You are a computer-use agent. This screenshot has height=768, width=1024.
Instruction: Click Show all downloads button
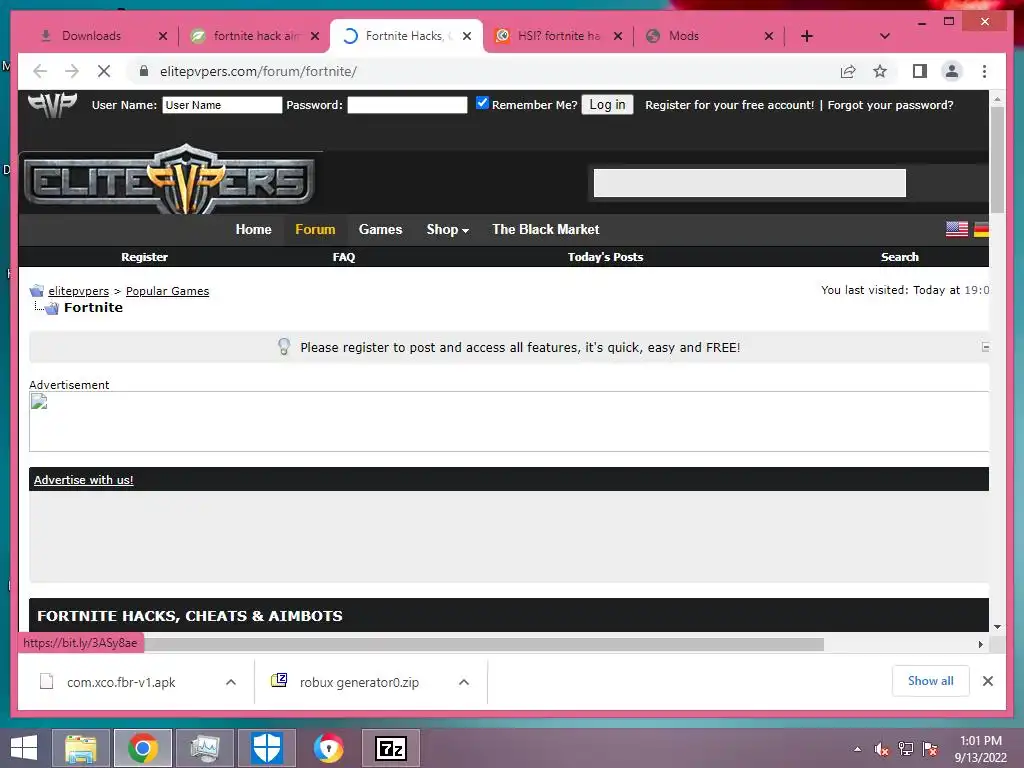931,681
